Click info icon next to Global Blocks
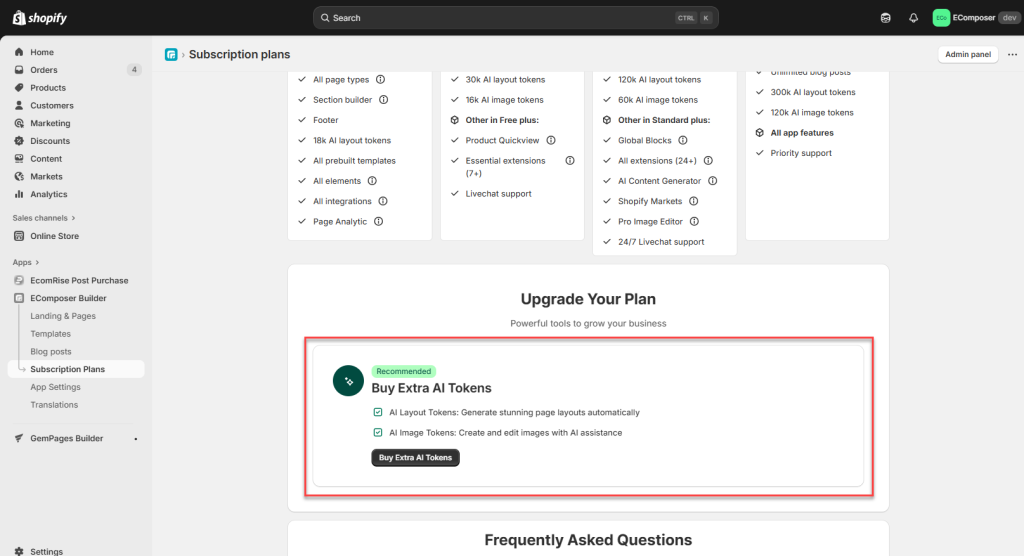Viewport: 1024px width, 556px height. click(x=683, y=140)
